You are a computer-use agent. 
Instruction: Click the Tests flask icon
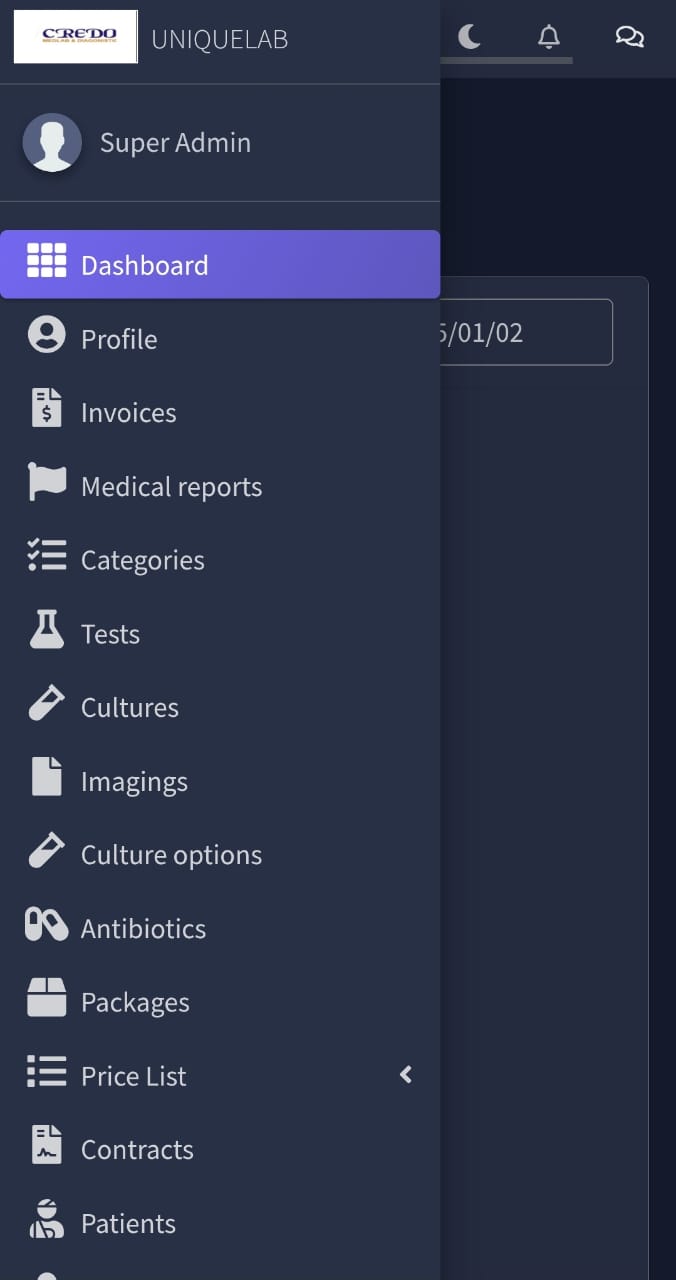[x=46, y=629]
